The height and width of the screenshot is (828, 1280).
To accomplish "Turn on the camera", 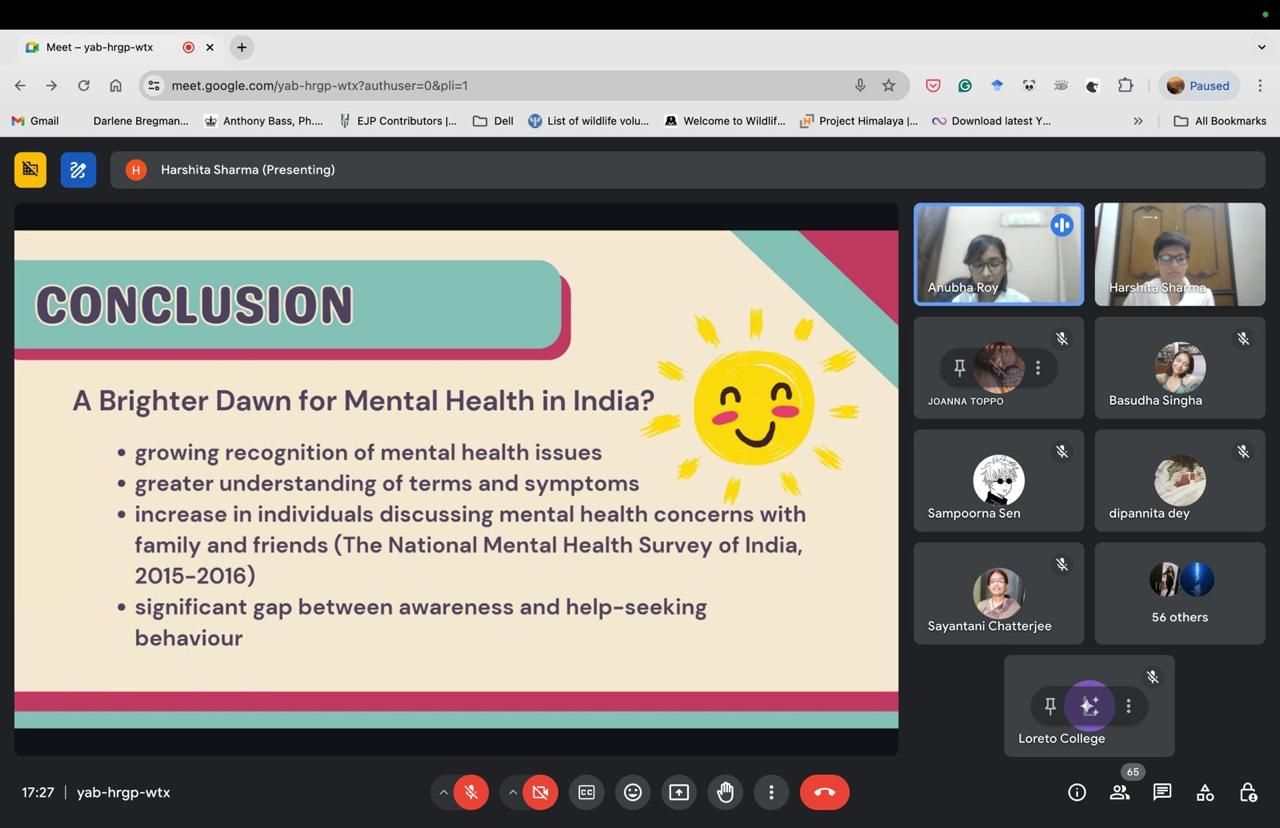I will tap(540, 792).
